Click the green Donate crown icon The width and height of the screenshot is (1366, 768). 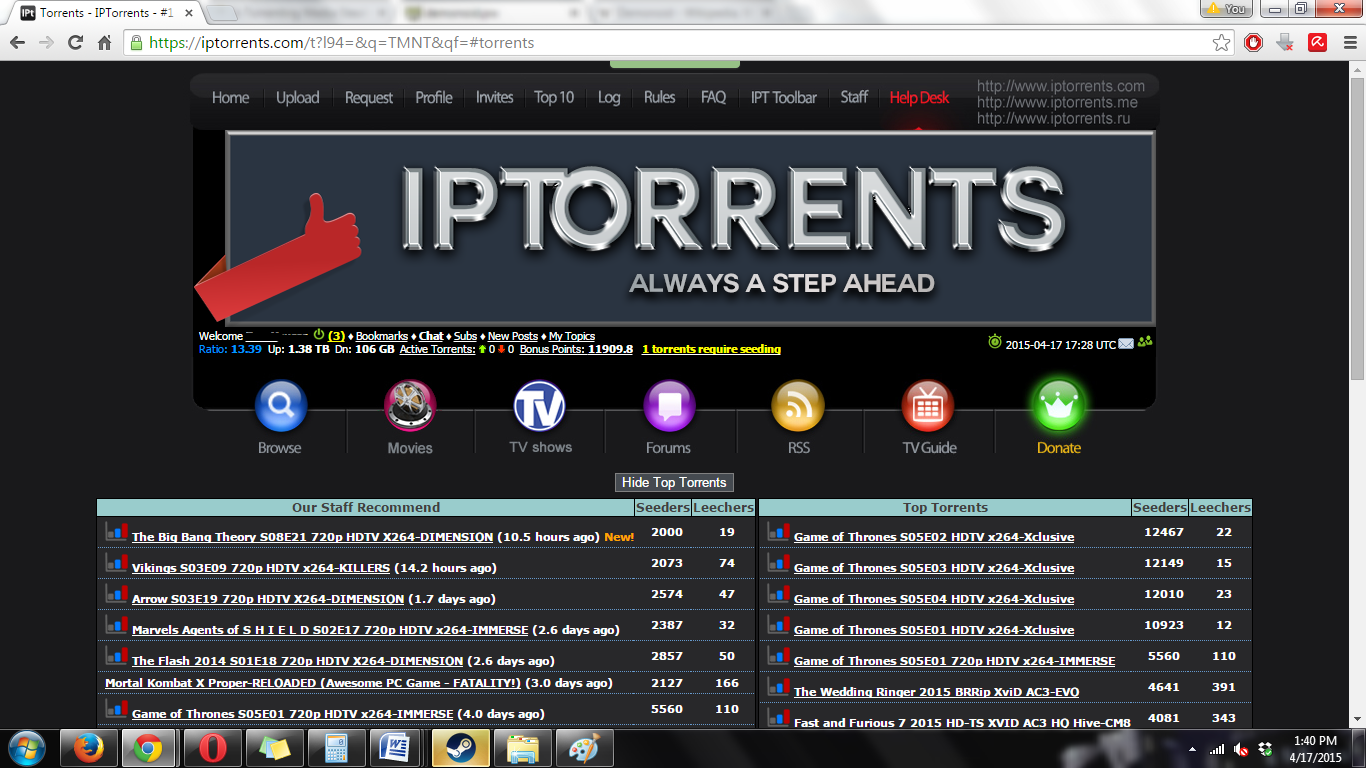coord(1058,404)
